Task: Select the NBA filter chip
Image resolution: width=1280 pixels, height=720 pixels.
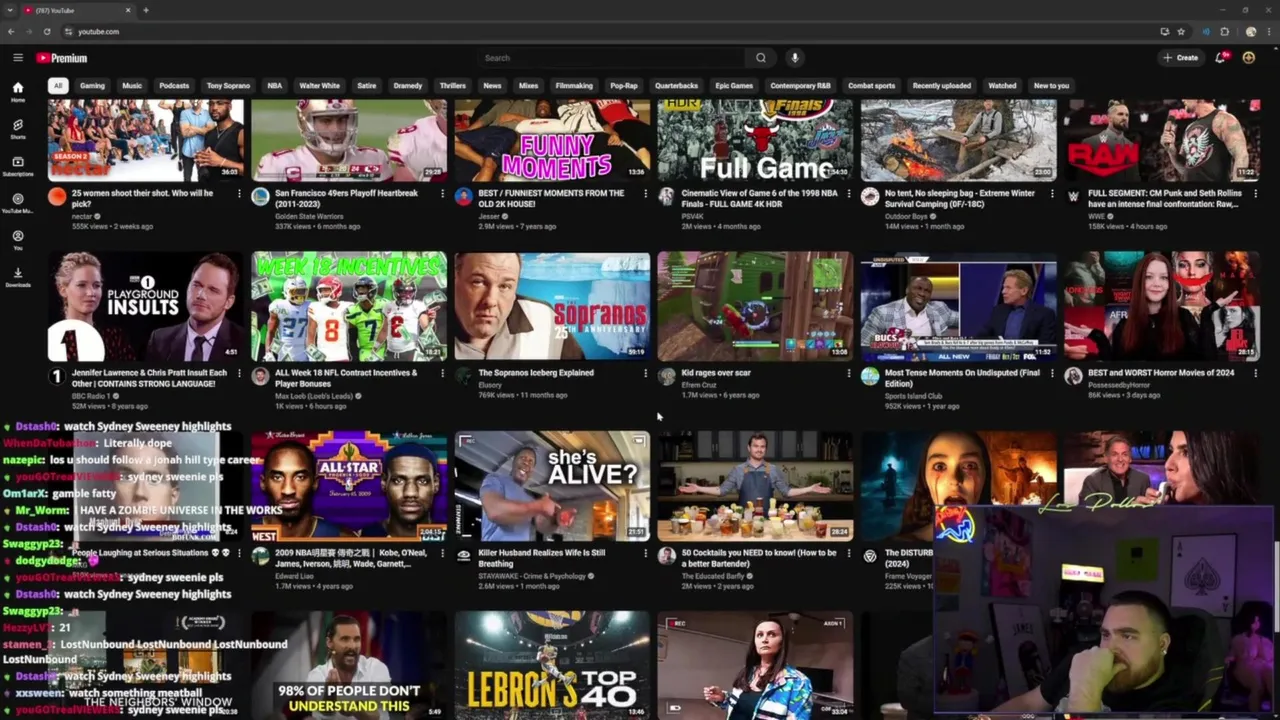Action: 275,86
